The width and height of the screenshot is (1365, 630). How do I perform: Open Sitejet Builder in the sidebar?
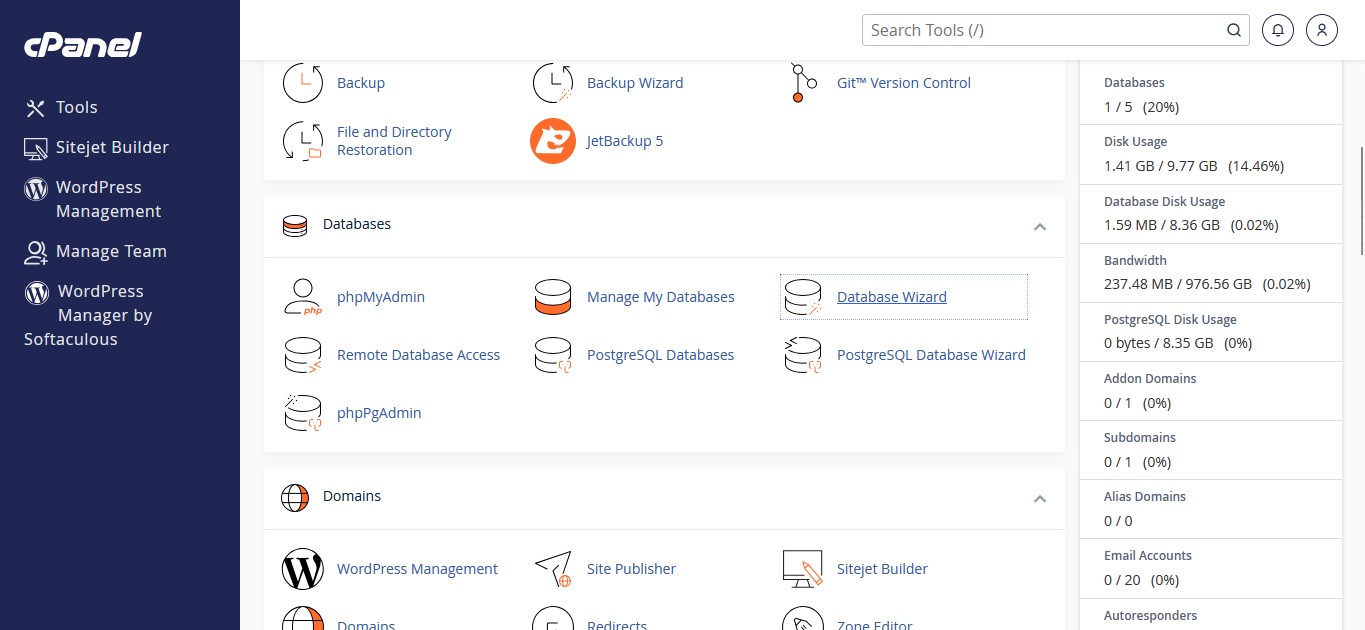[97, 147]
